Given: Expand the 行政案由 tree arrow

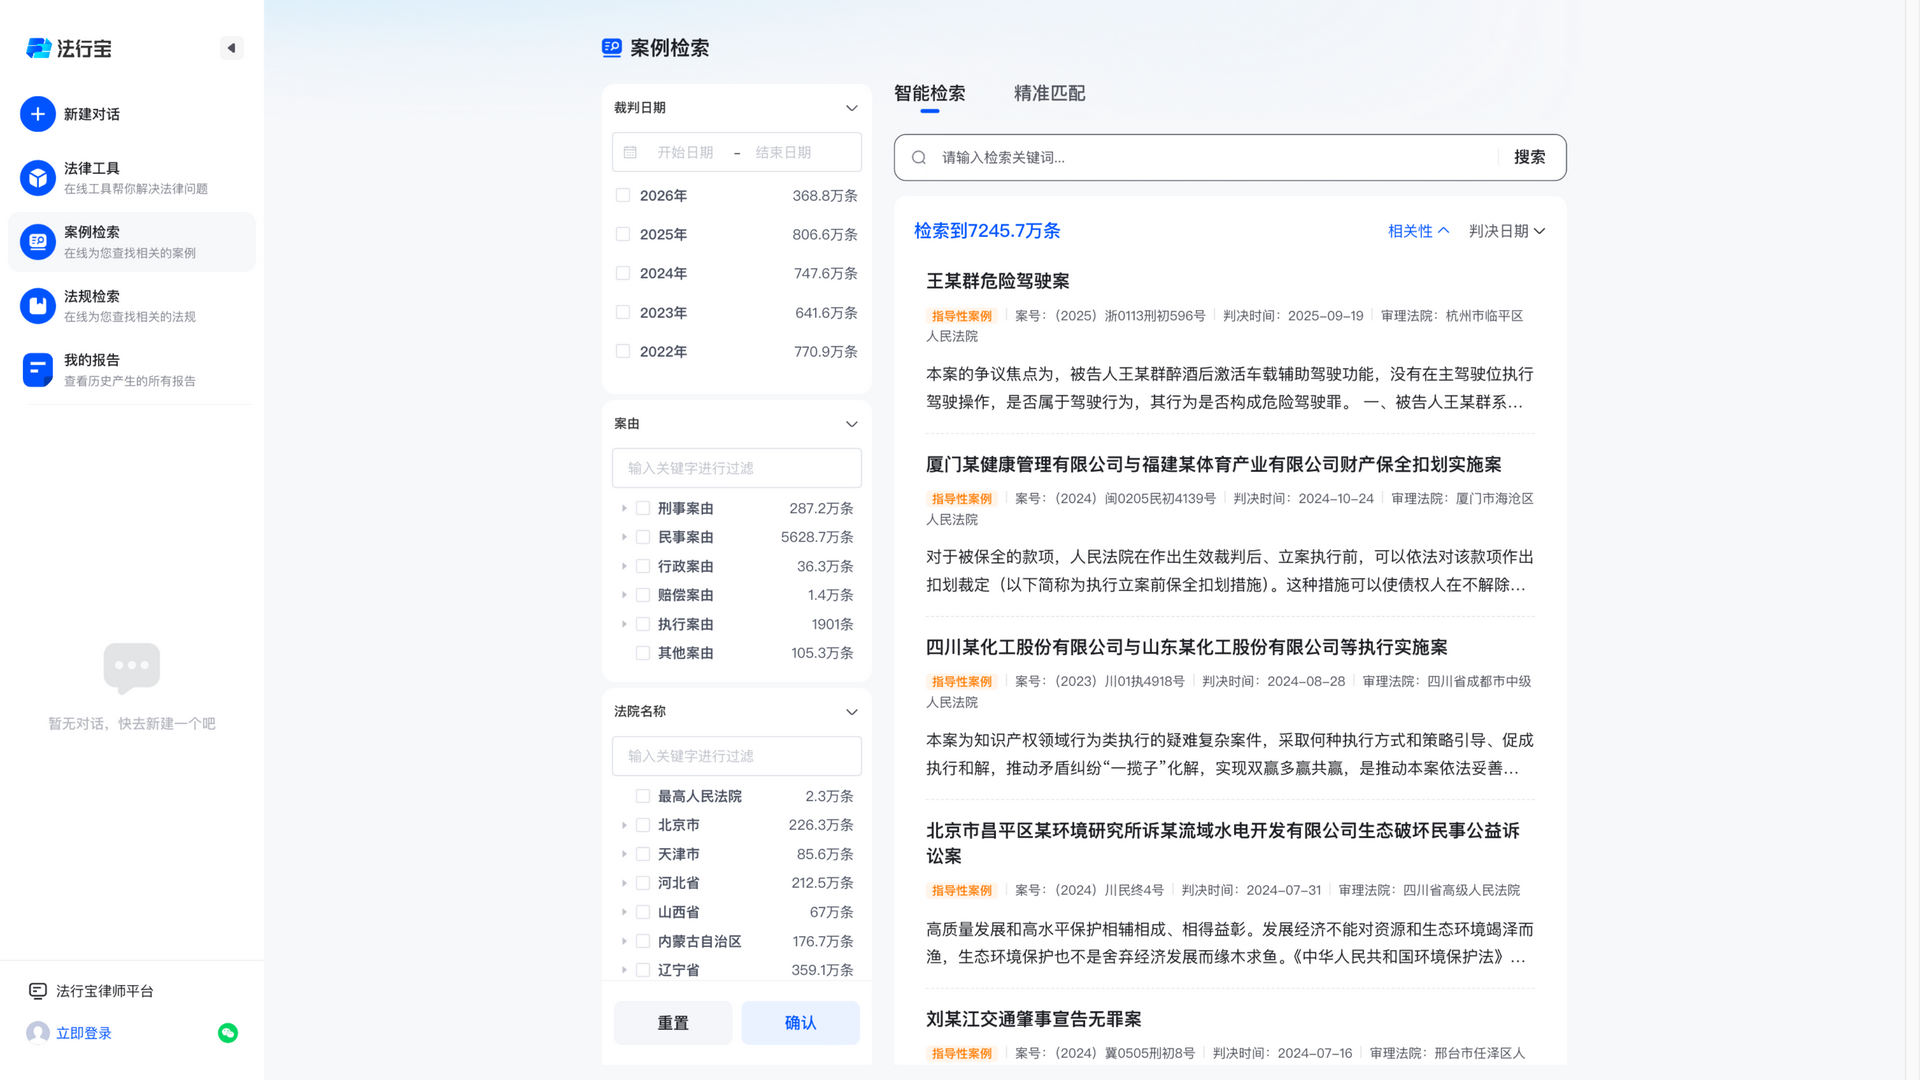Looking at the screenshot, I should point(624,566).
